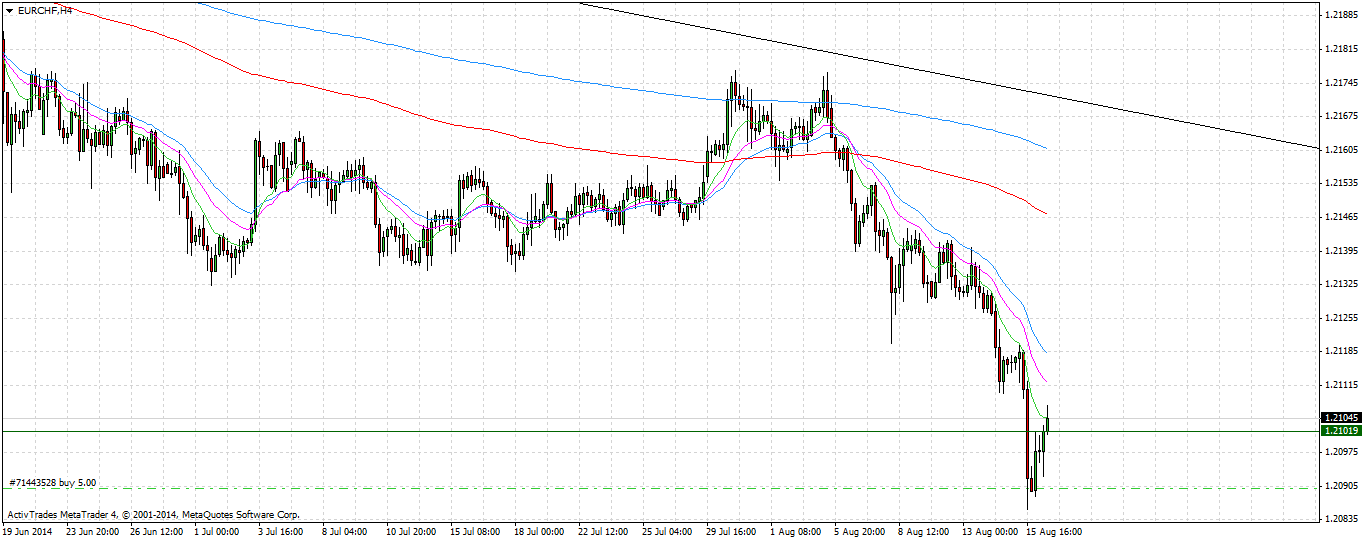Click the 26 Jun 12:00 time label
This screenshot has height=540, width=1362.
tap(156, 531)
